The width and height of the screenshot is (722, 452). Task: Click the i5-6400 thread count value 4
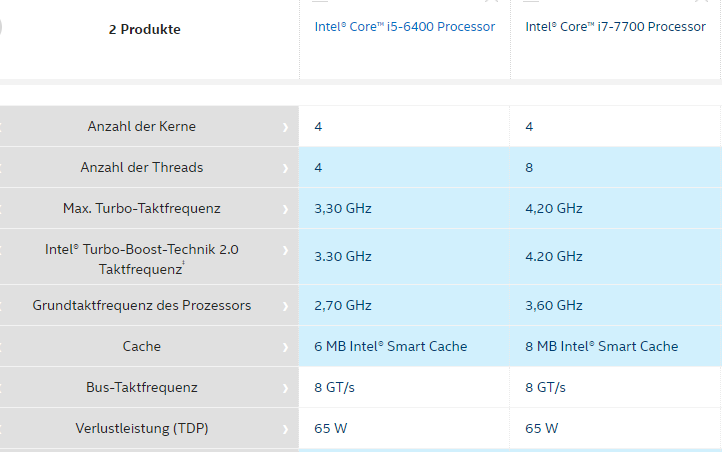[318, 168]
